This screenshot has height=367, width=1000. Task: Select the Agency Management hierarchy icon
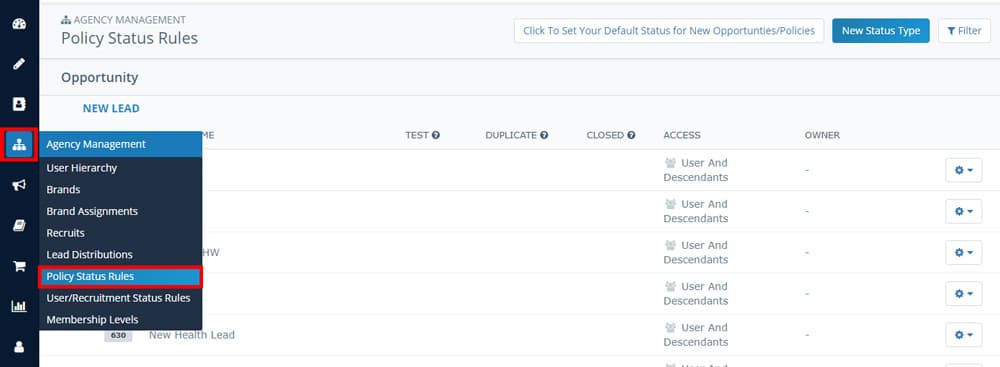pos(19,144)
